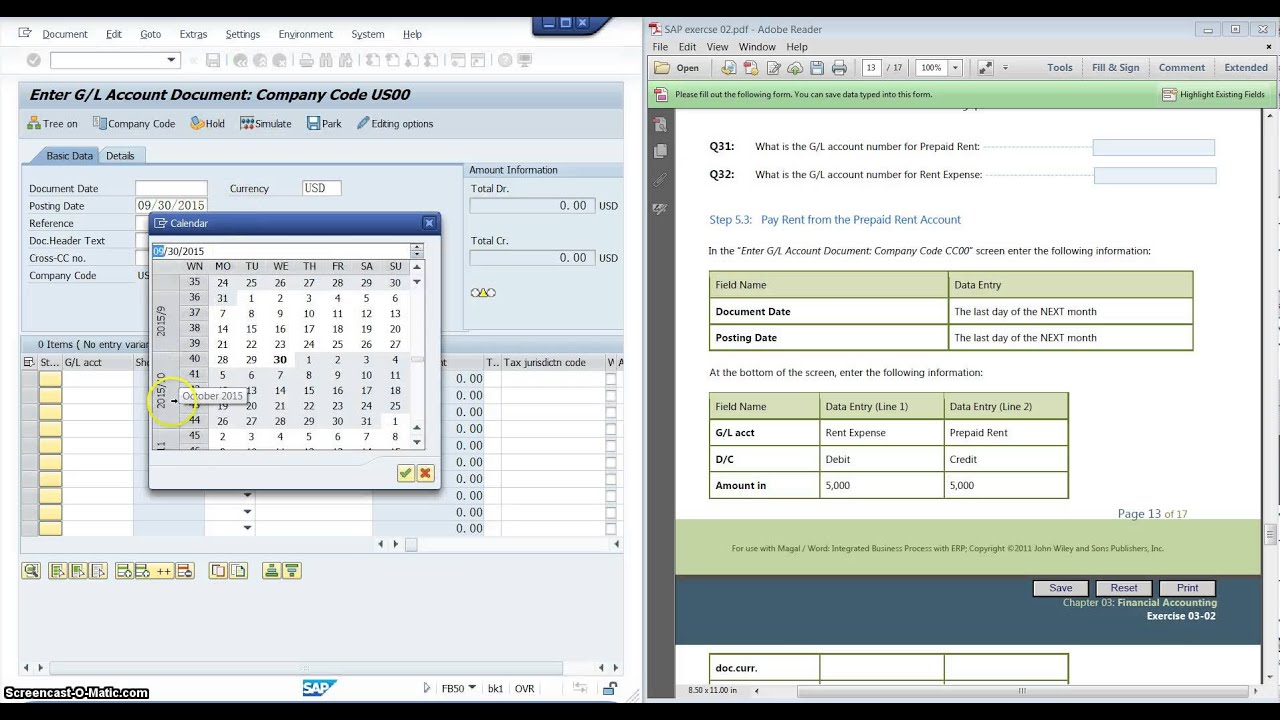Click the Reset button in the PDF form

[x=1124, y=588]
